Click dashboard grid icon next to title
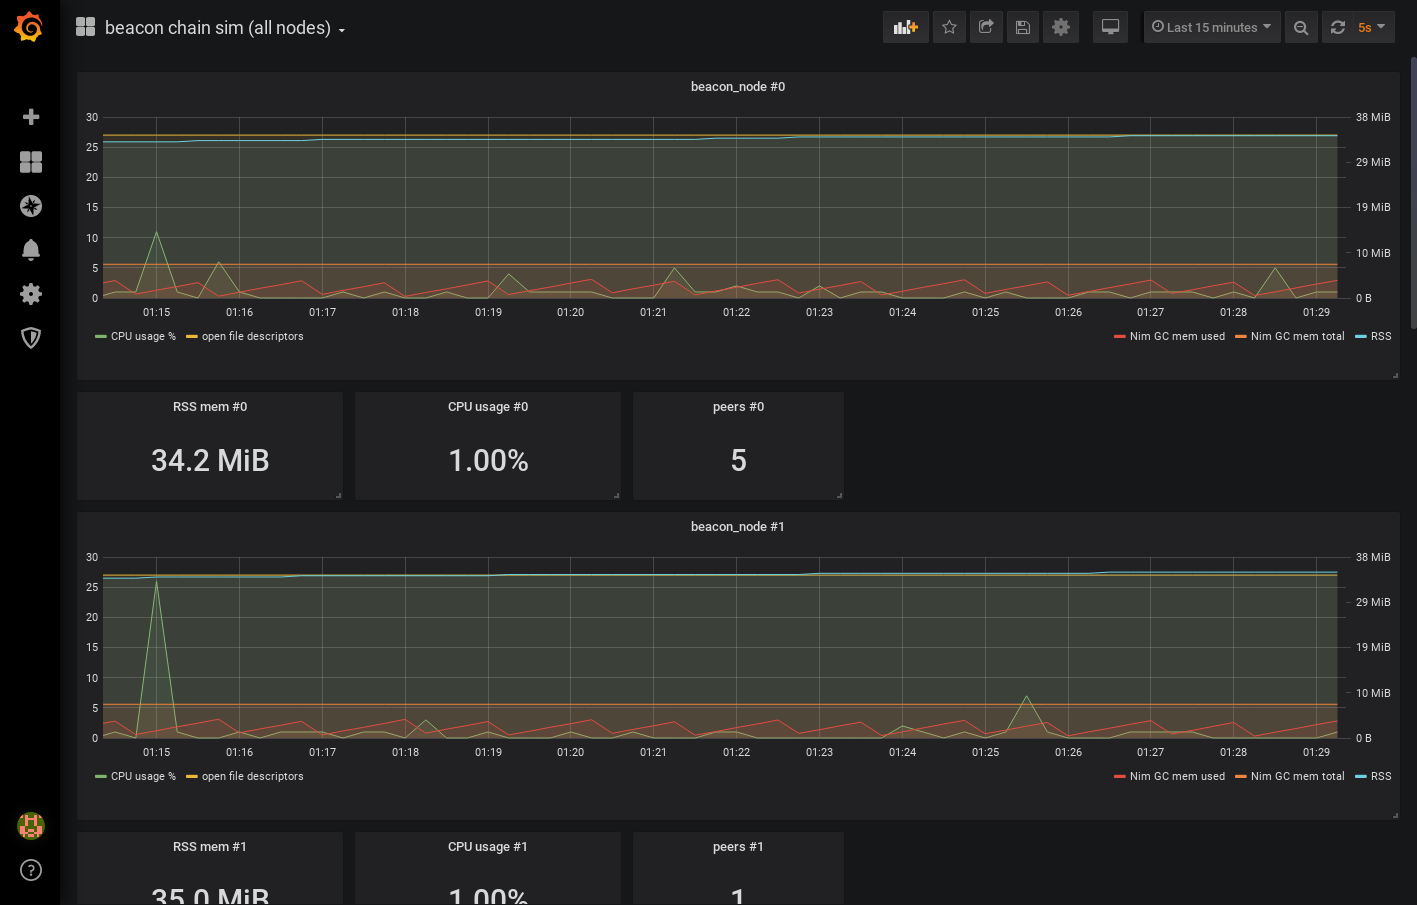 [86, 27]
